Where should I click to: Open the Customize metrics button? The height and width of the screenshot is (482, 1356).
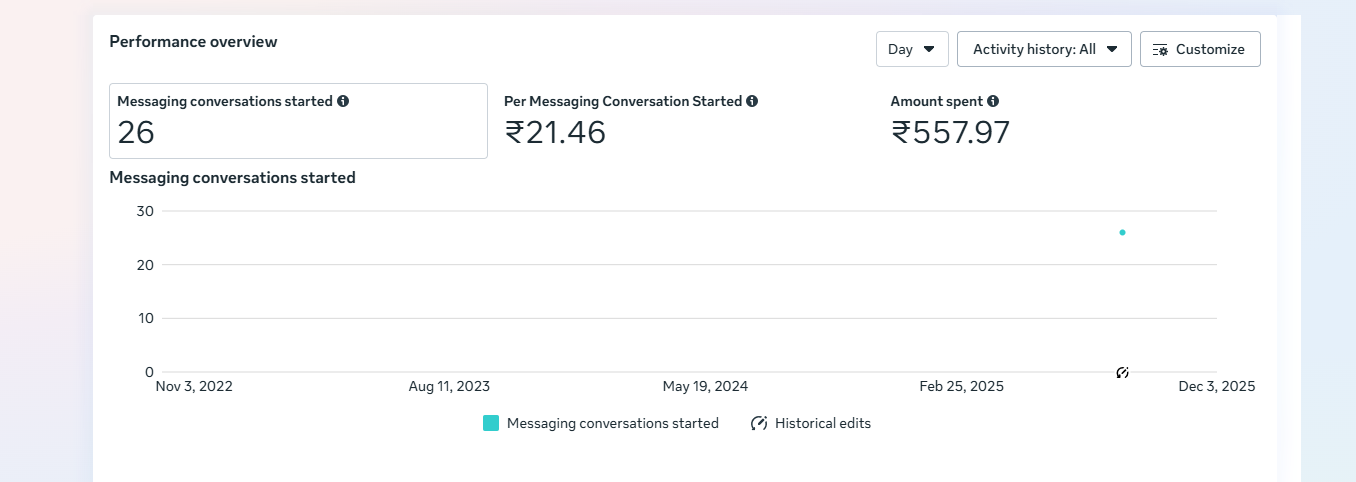point(1199,49)
